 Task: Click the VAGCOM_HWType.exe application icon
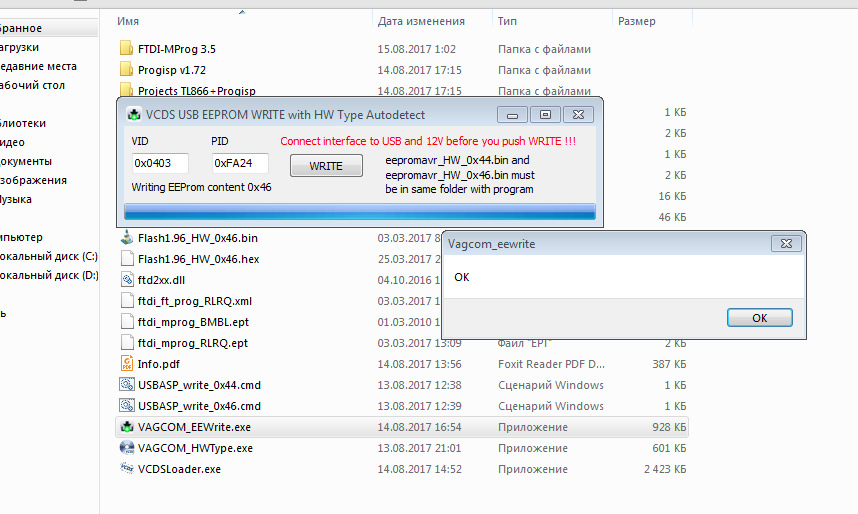point(126,447)
